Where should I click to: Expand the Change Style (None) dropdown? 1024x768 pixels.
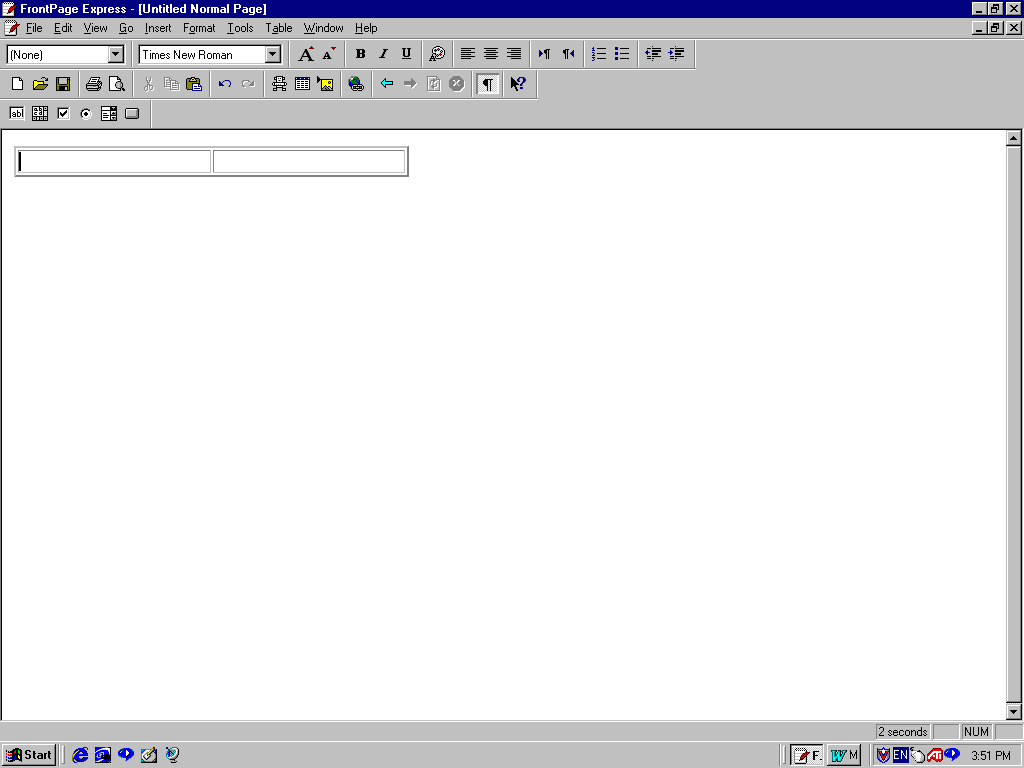tap(116, 55)
